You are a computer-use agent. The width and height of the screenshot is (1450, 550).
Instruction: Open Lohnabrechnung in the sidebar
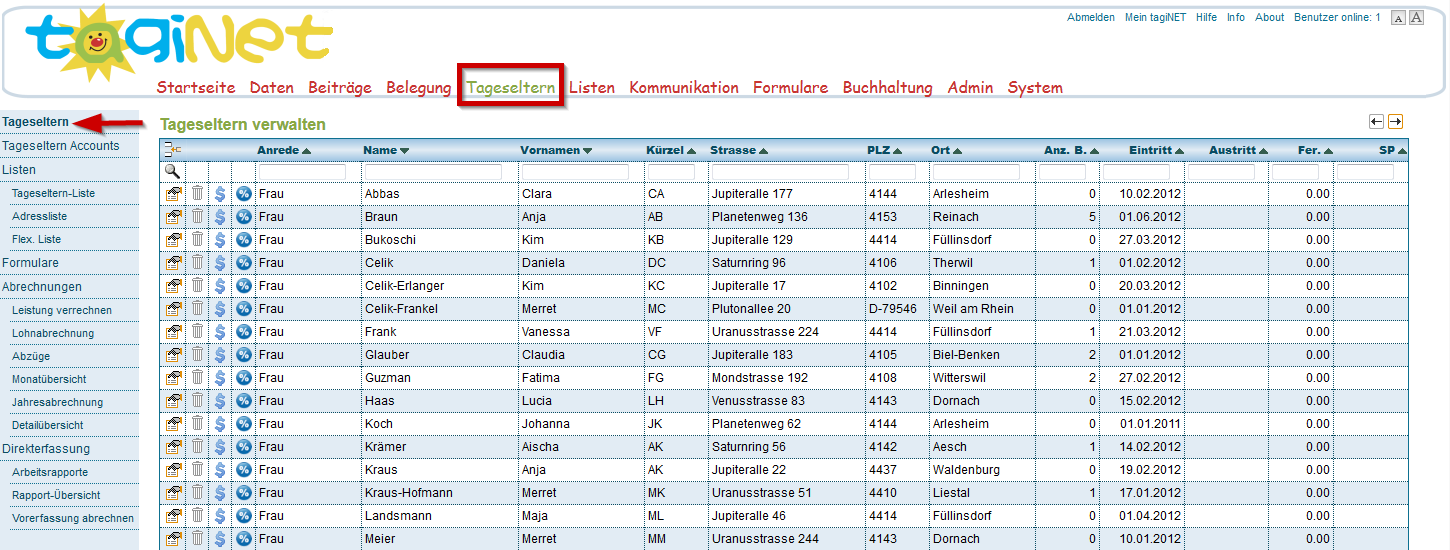coord(53,333)
